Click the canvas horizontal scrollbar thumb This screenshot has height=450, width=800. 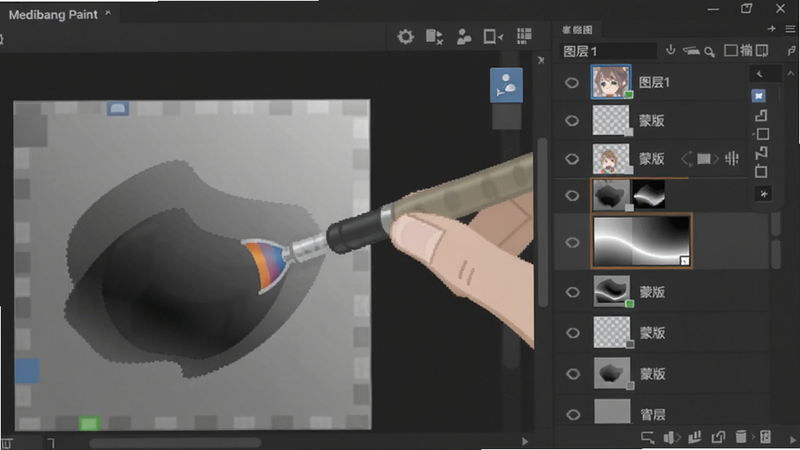click(175, 442)
